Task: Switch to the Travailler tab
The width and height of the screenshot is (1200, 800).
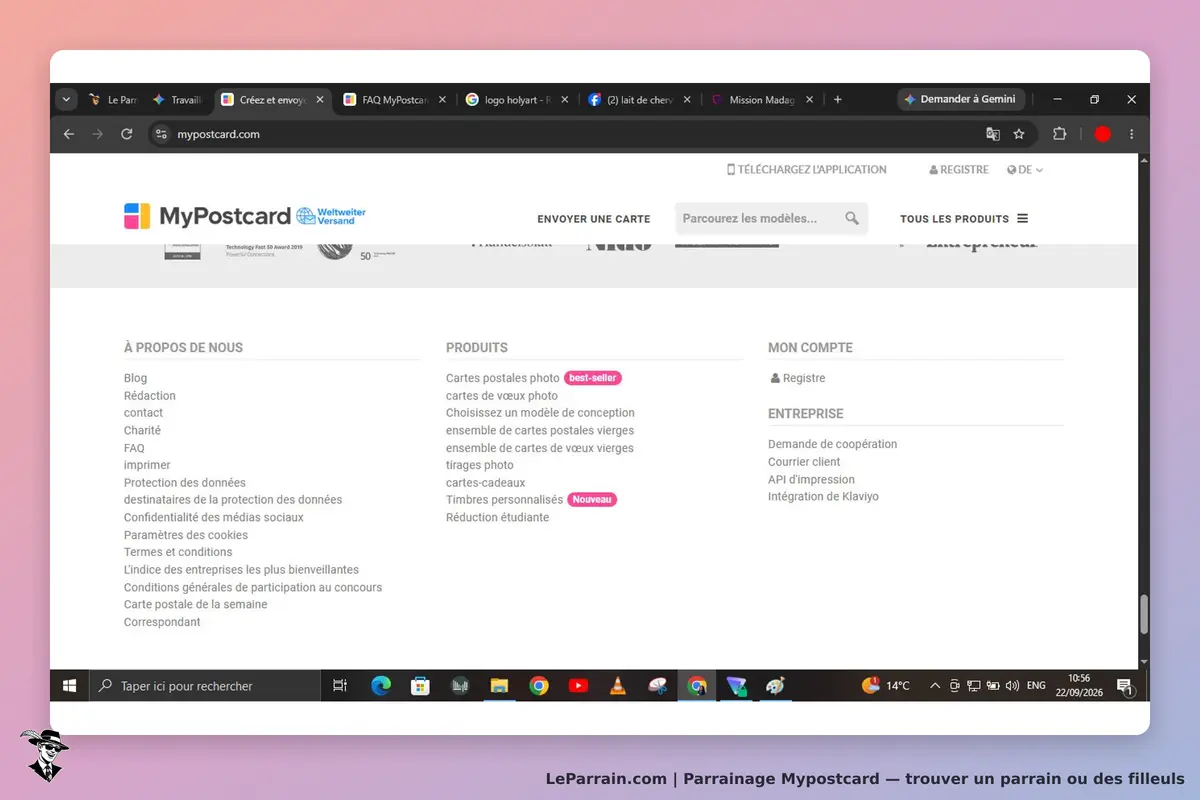Action: tap(177, 100)
